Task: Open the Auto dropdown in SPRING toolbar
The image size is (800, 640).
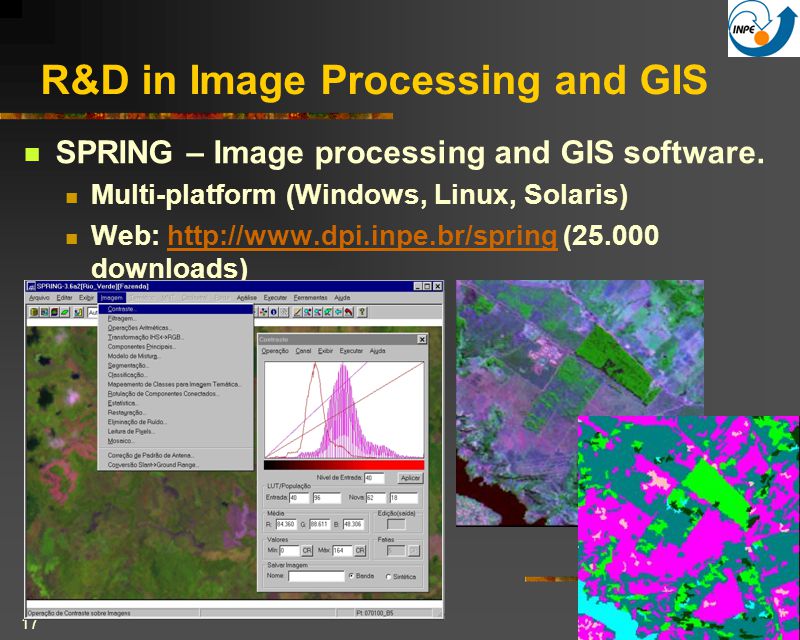Action: (x=93, y=312)
